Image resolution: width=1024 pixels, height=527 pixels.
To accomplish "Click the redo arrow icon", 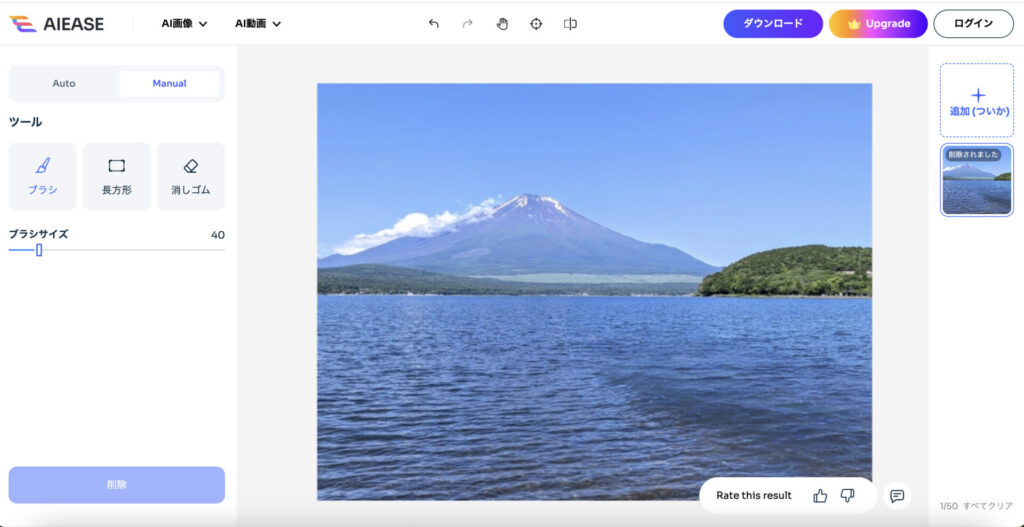I will click(x=468, y=24).
